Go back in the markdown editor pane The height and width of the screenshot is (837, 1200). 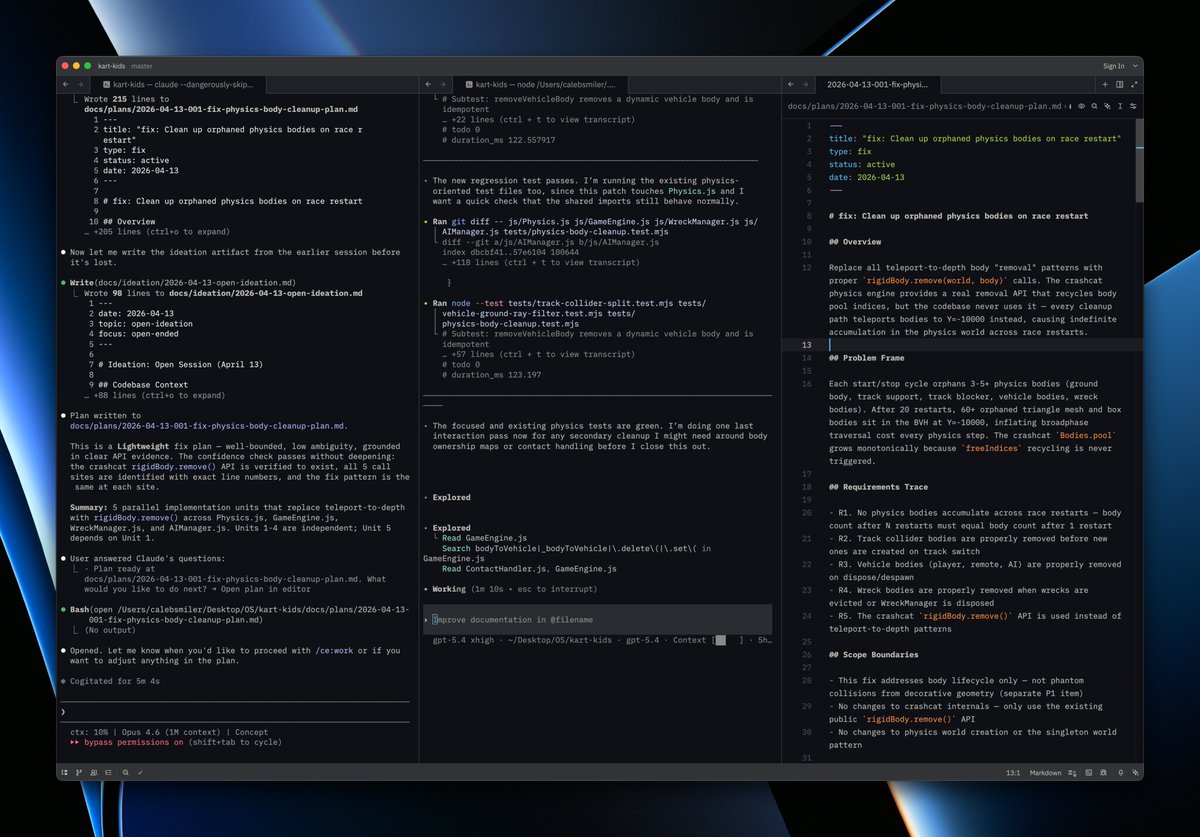point(790,85)
